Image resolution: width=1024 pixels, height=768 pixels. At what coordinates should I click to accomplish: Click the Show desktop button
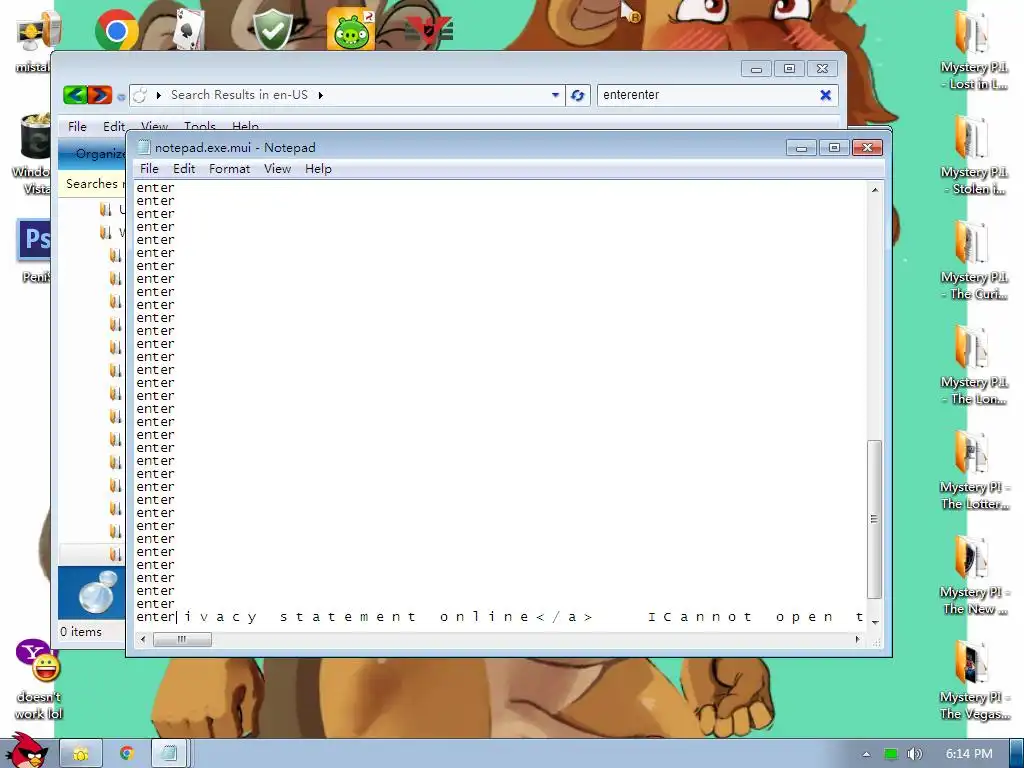[x=1017, y=754]
